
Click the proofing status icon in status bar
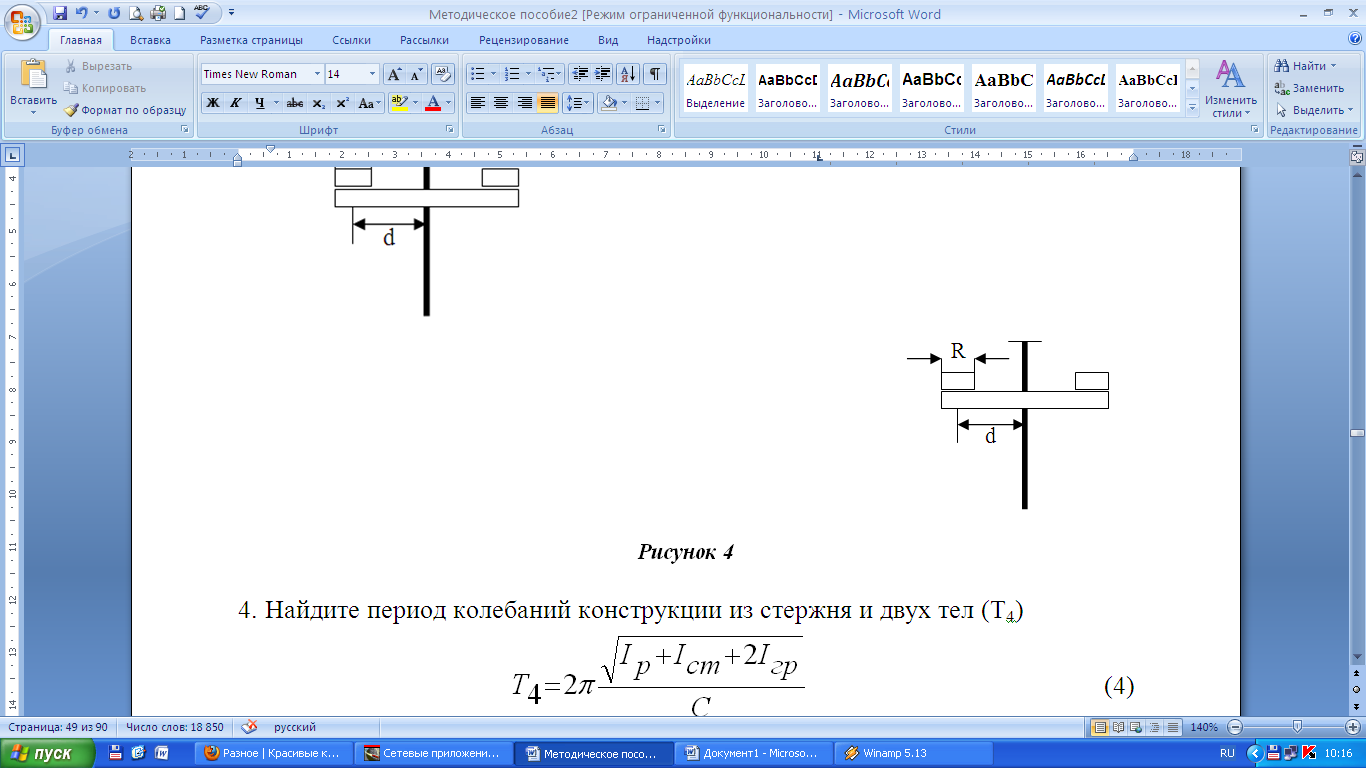250,727
